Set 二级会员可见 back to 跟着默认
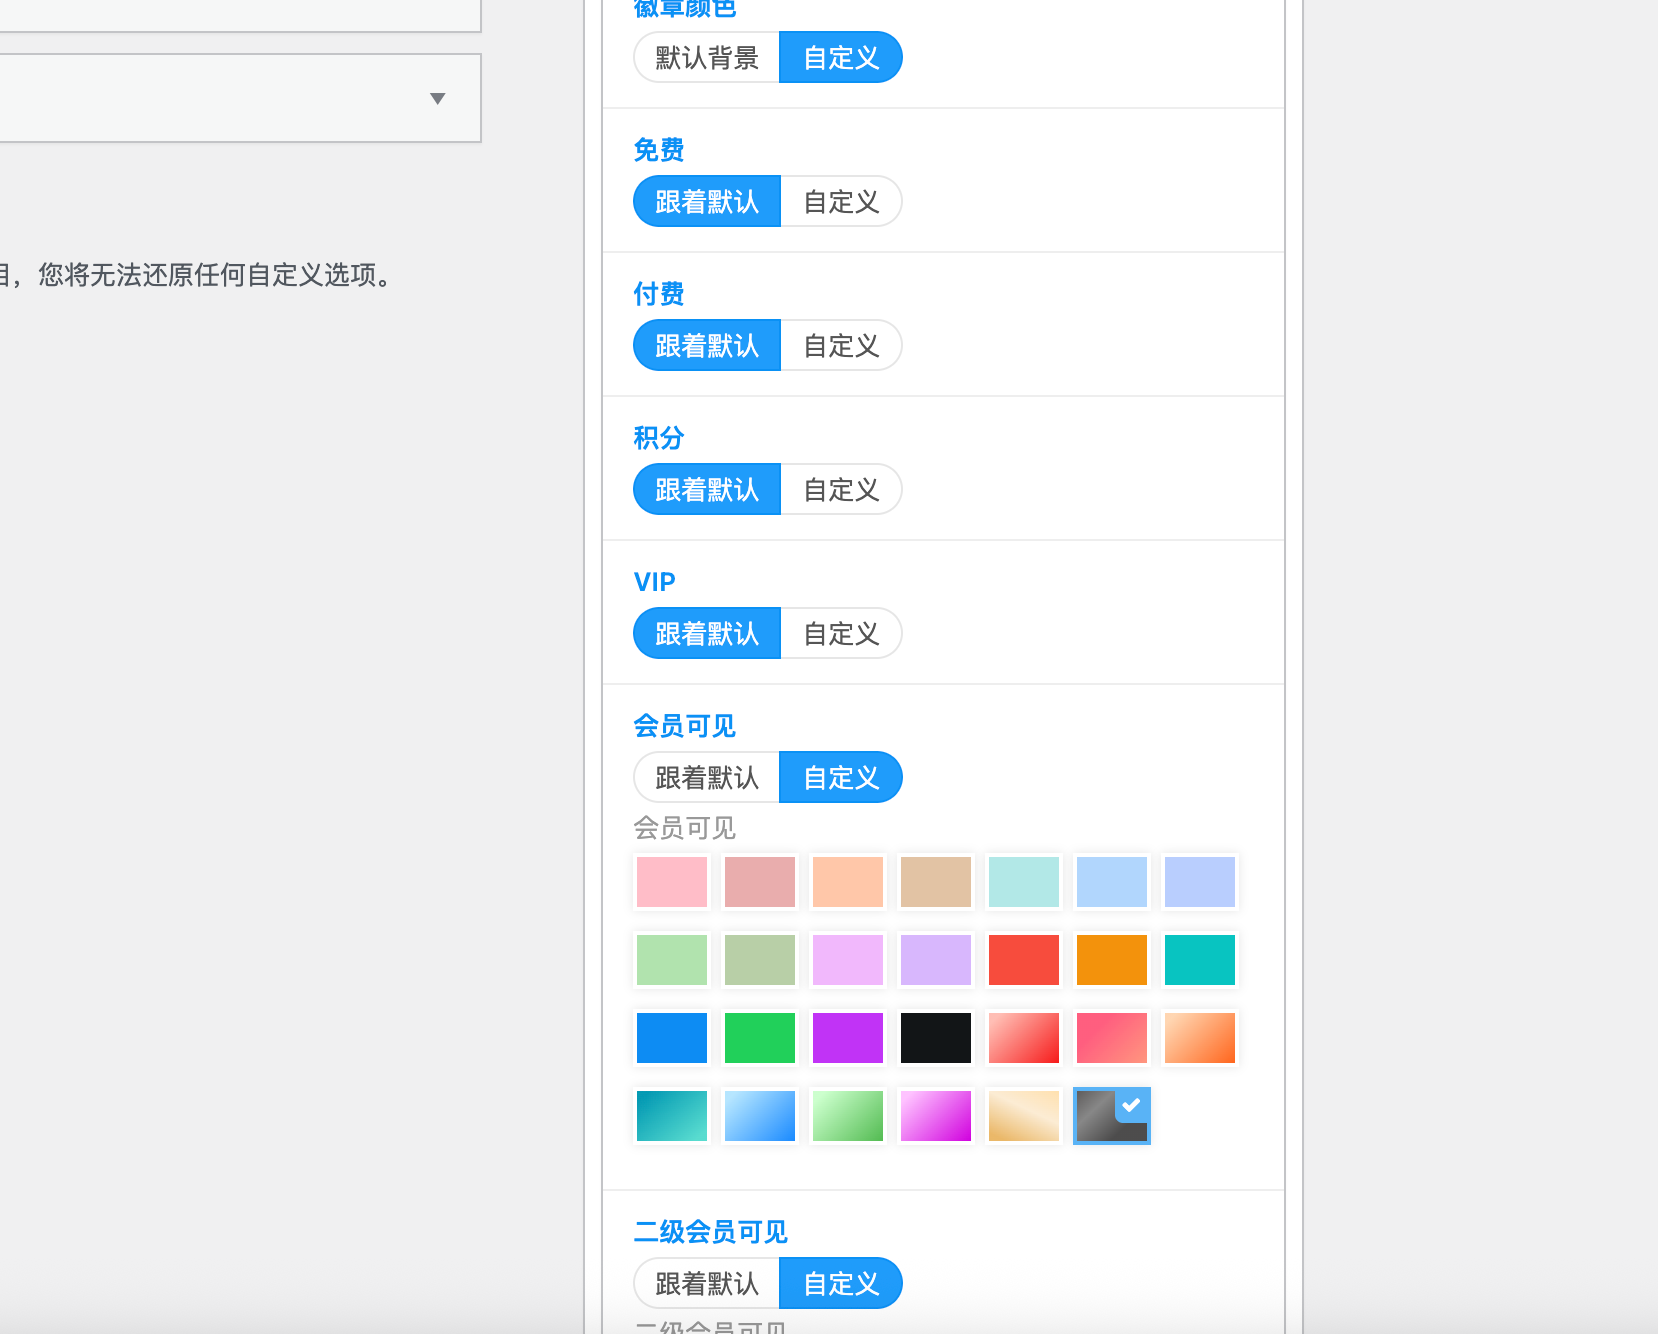 click(706, 1283)
